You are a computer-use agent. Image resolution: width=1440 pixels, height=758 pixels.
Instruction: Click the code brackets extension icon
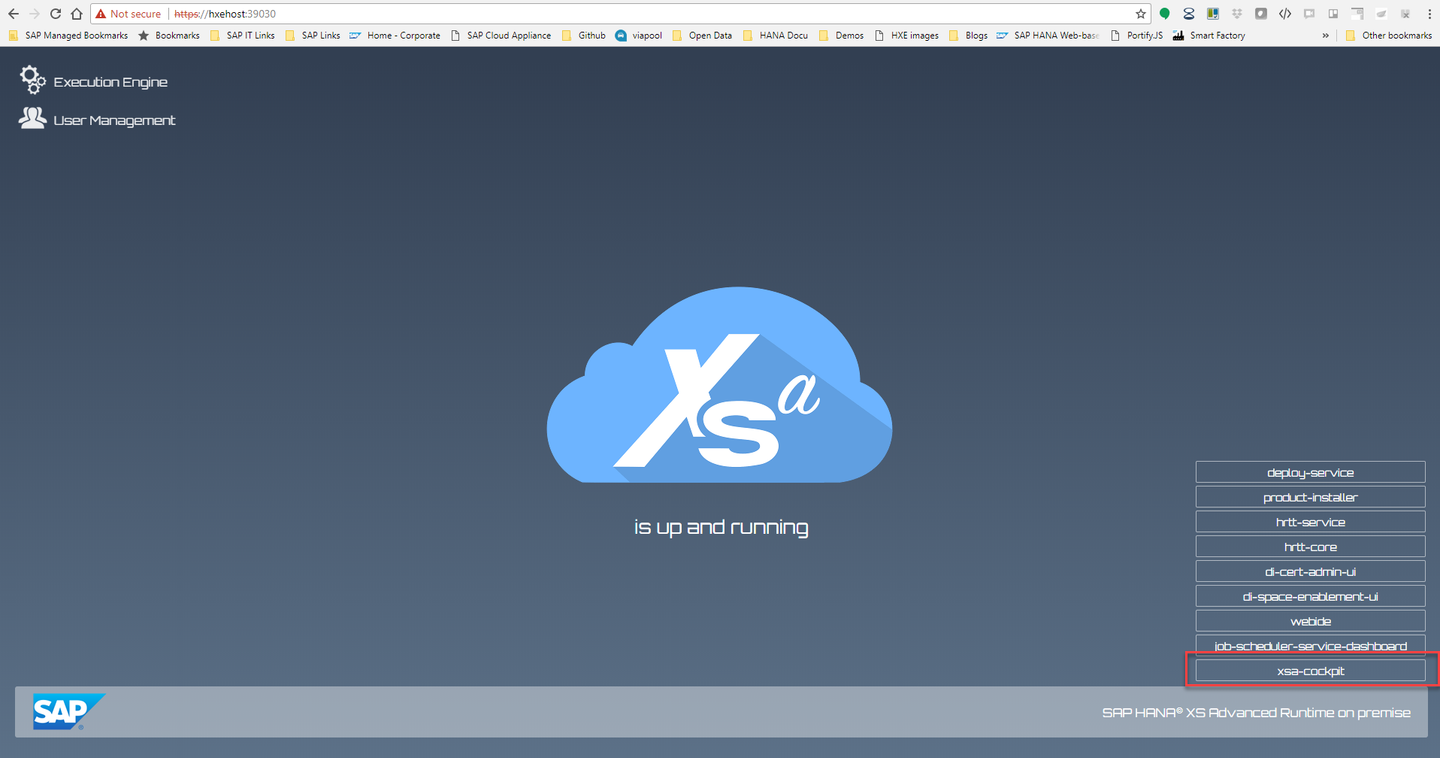click(1285, 14)
